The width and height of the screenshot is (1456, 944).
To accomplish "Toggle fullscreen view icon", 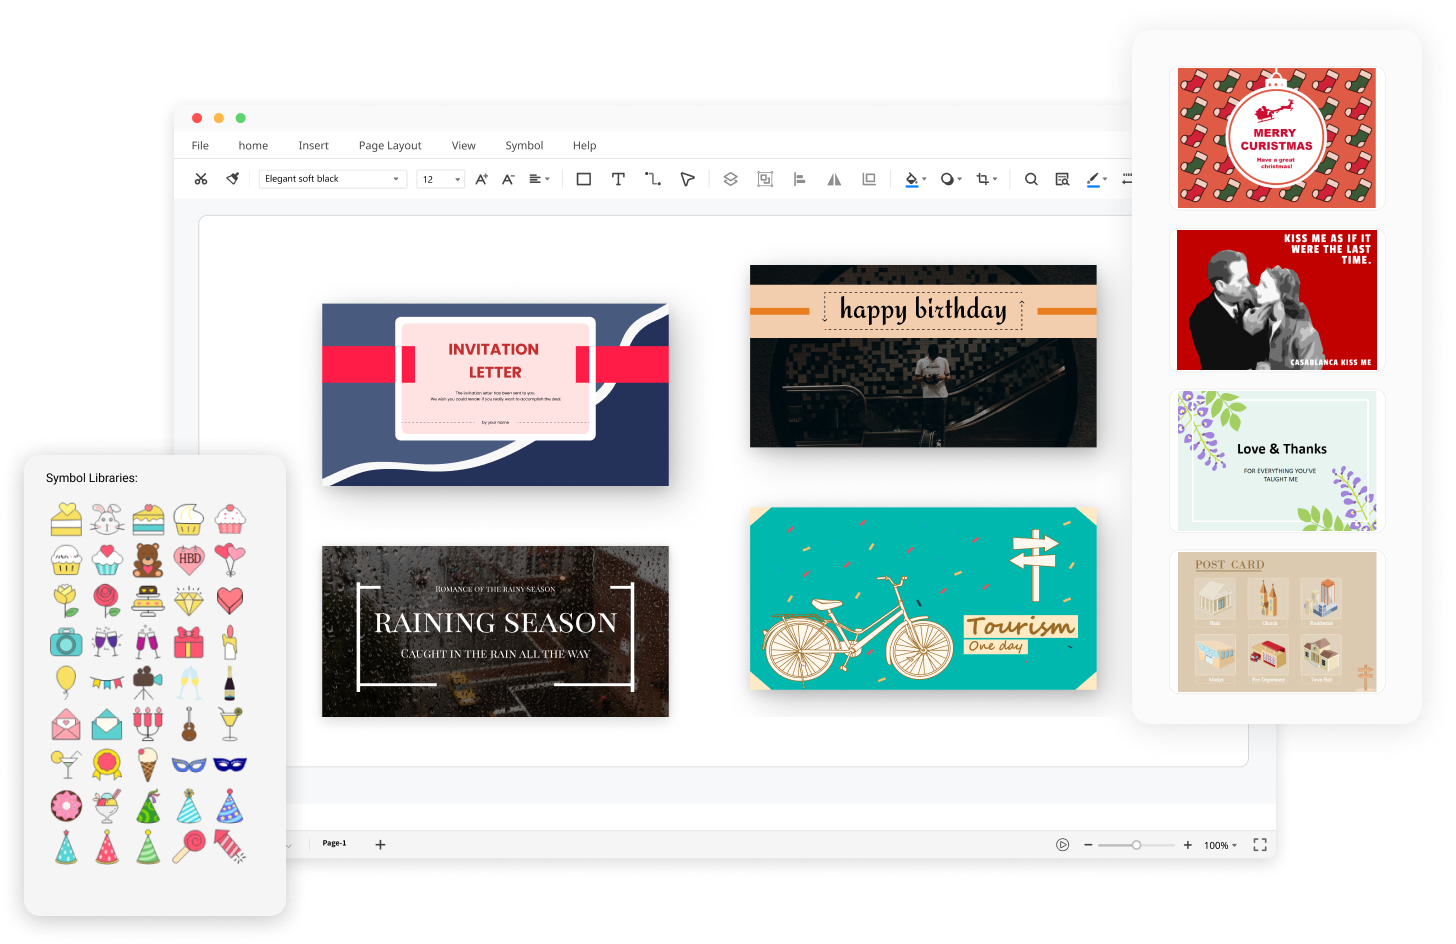I will tap(1260, 845).
